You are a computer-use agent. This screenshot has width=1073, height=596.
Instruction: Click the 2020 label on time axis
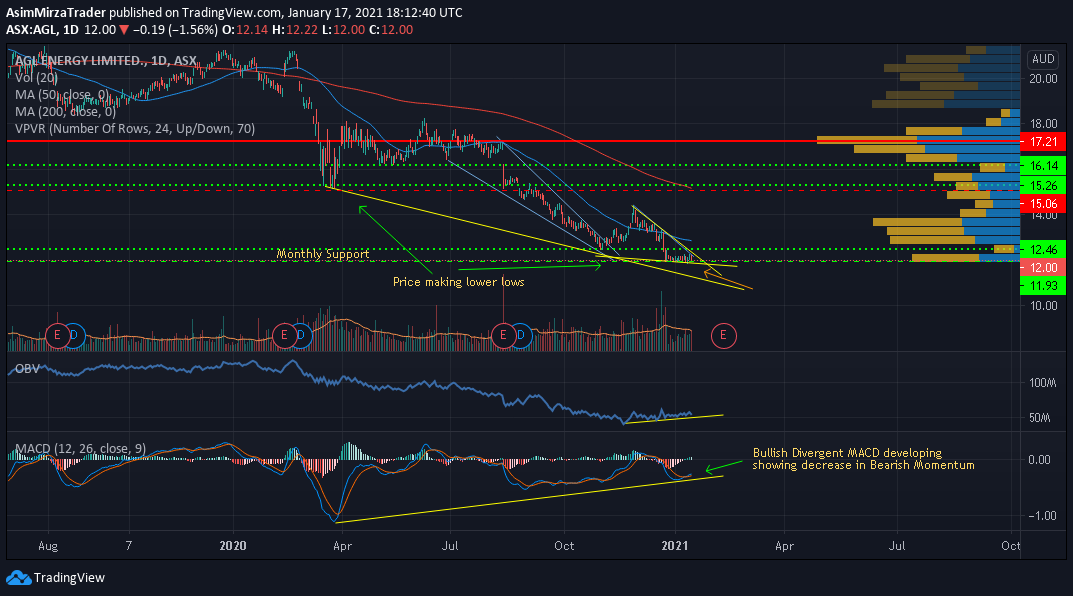pyautogui.click(x=233, y=545)
